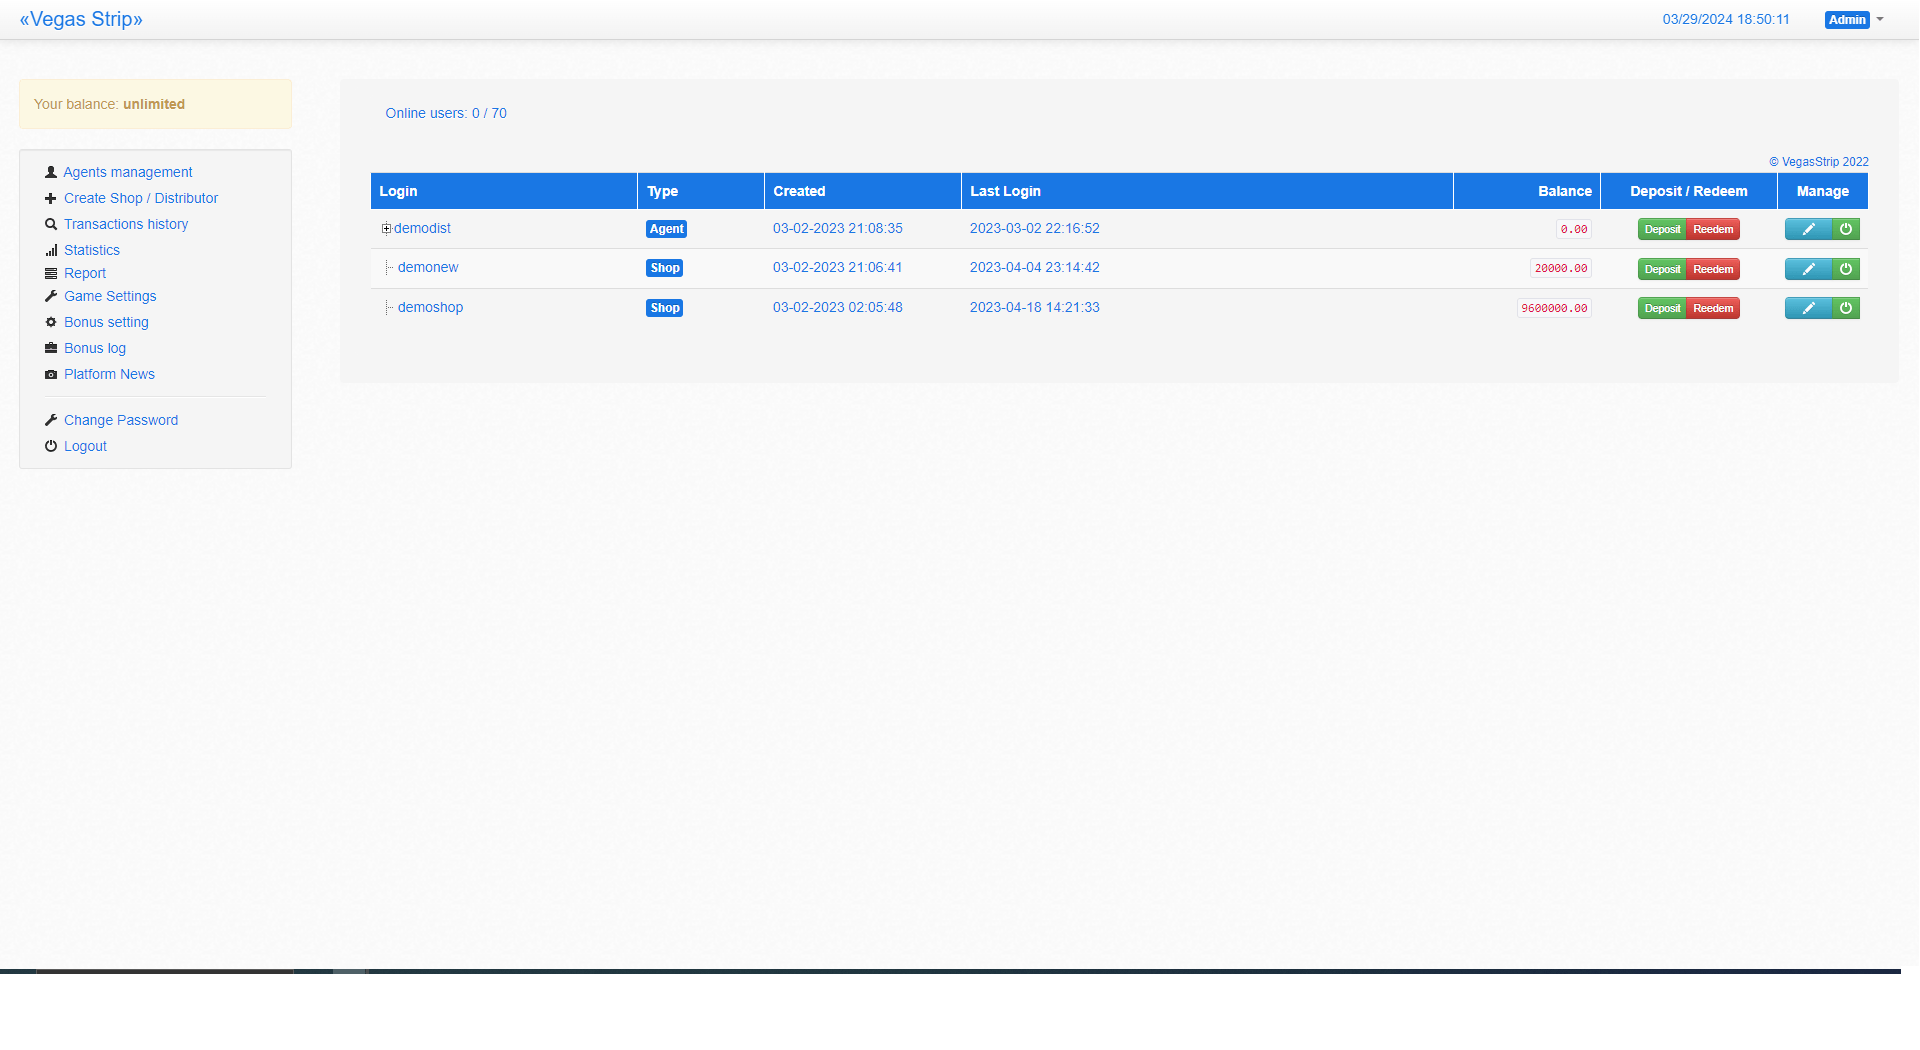Click the gear icon beside Bonus setting
This screenshot has width=1920, height=1050.
point(51,322)
